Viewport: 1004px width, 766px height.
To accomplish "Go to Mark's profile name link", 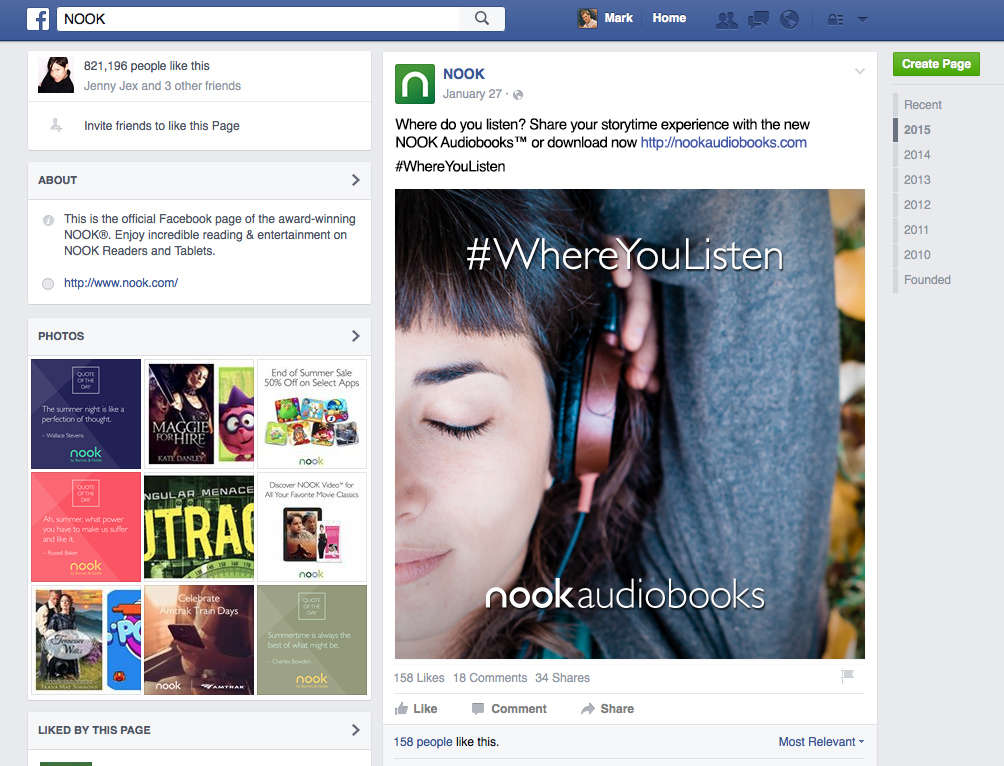I will click(x=618, y=18).
